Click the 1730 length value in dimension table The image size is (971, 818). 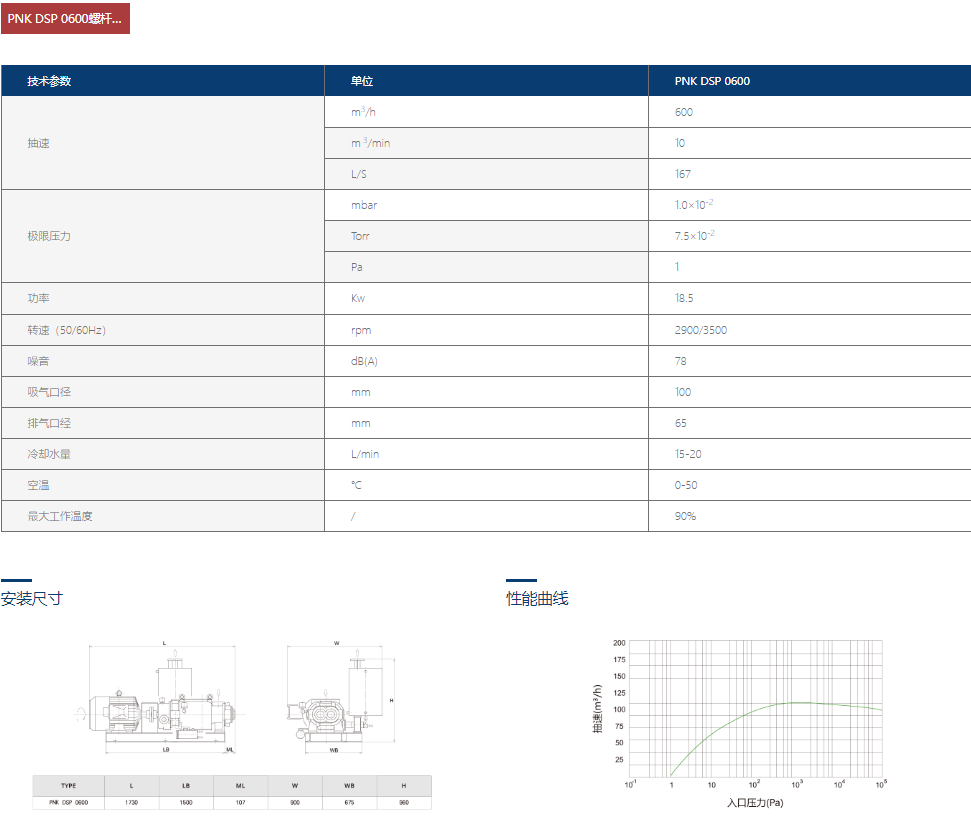(x=131, y=802)
